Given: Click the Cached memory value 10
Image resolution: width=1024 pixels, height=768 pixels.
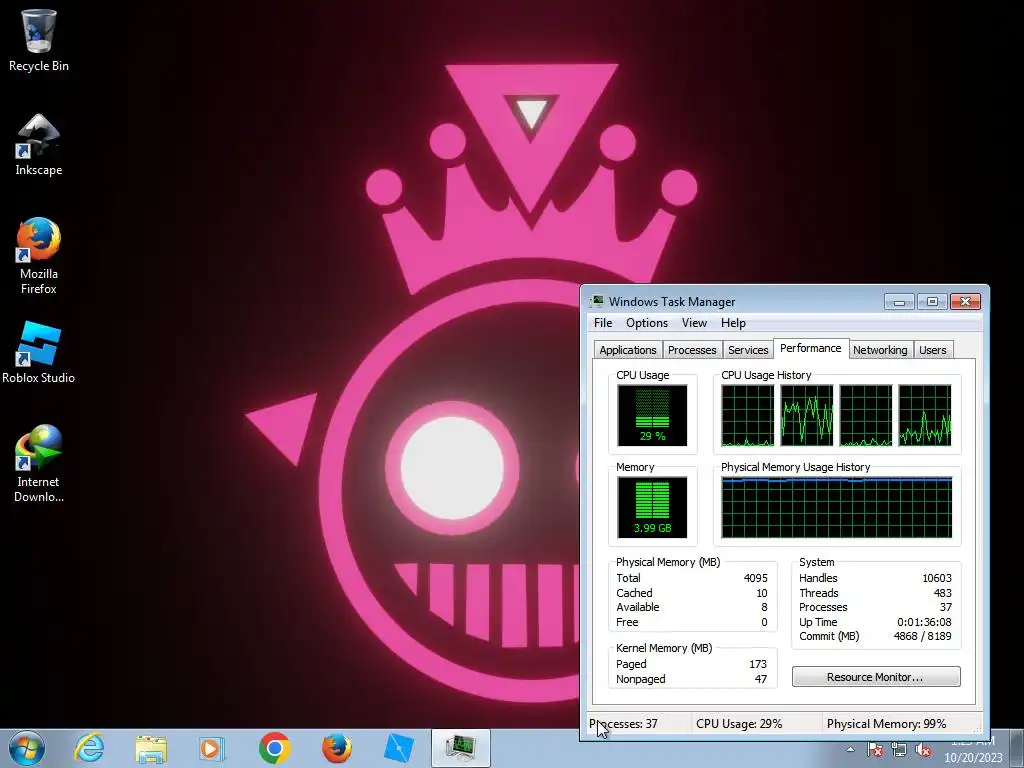Looking at the screenshot, I should (761, 593).
